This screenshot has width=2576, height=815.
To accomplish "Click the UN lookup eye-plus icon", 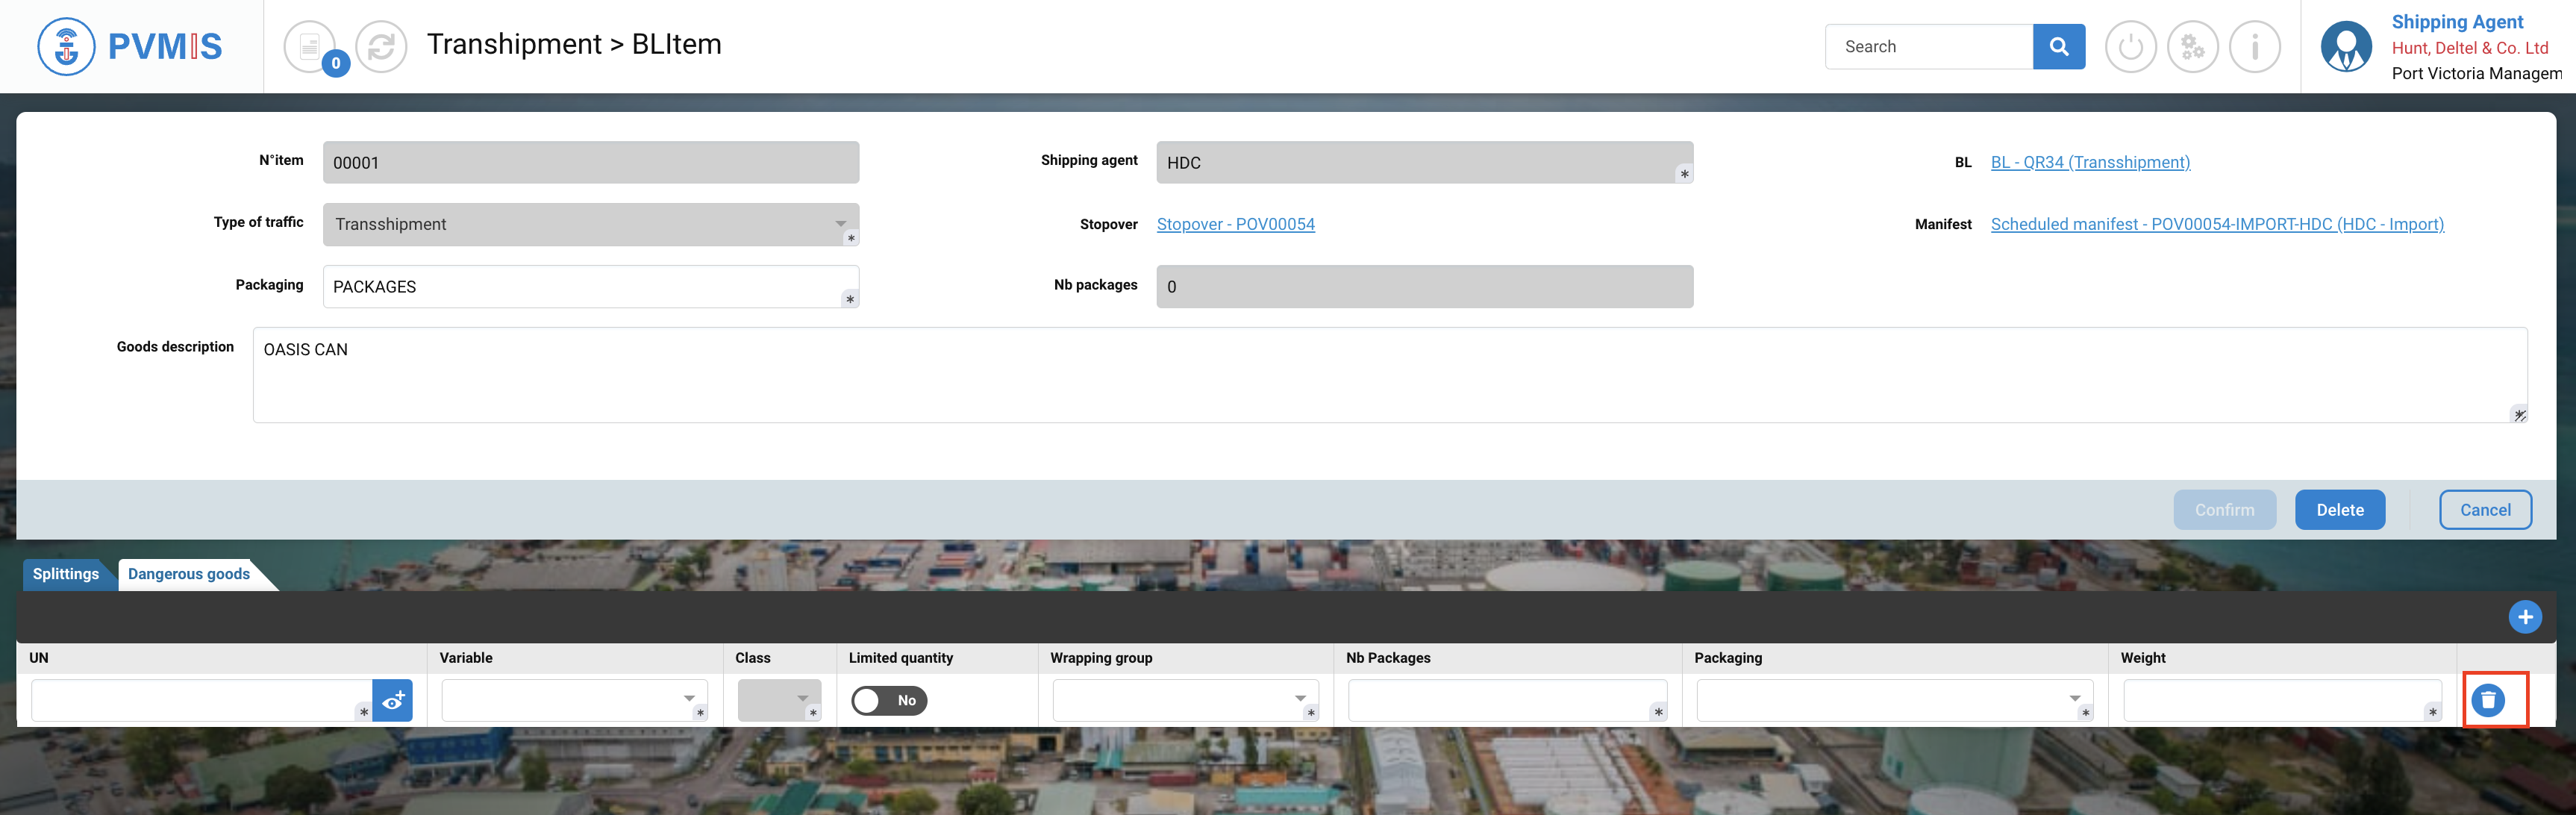I will [x=392, y=700].
